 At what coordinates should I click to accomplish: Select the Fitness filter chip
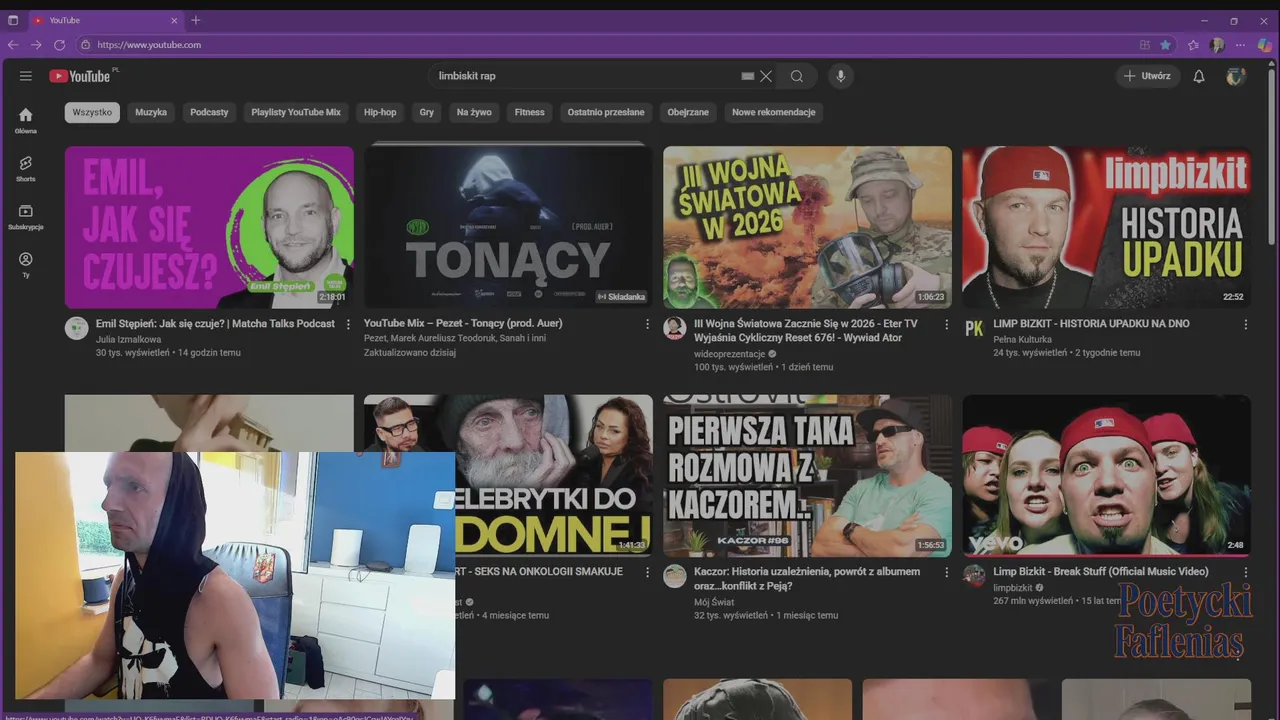click(530, 112)
